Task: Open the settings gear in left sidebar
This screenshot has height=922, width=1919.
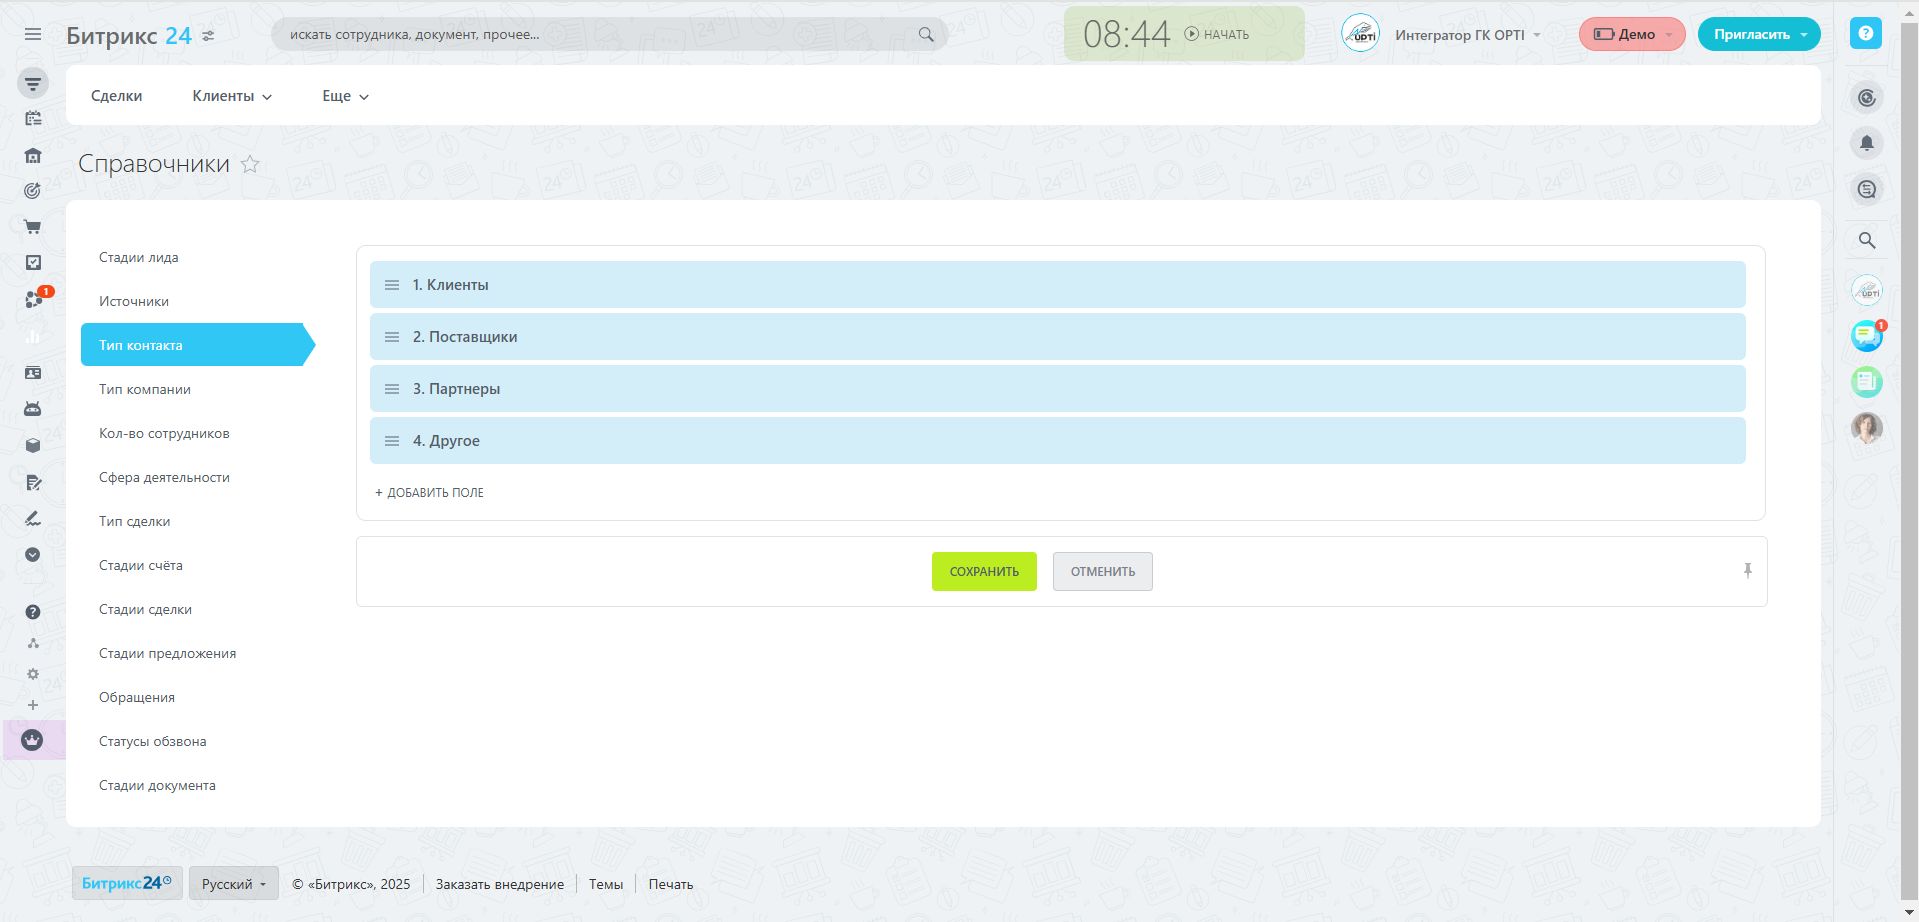Action: (33, 674)
